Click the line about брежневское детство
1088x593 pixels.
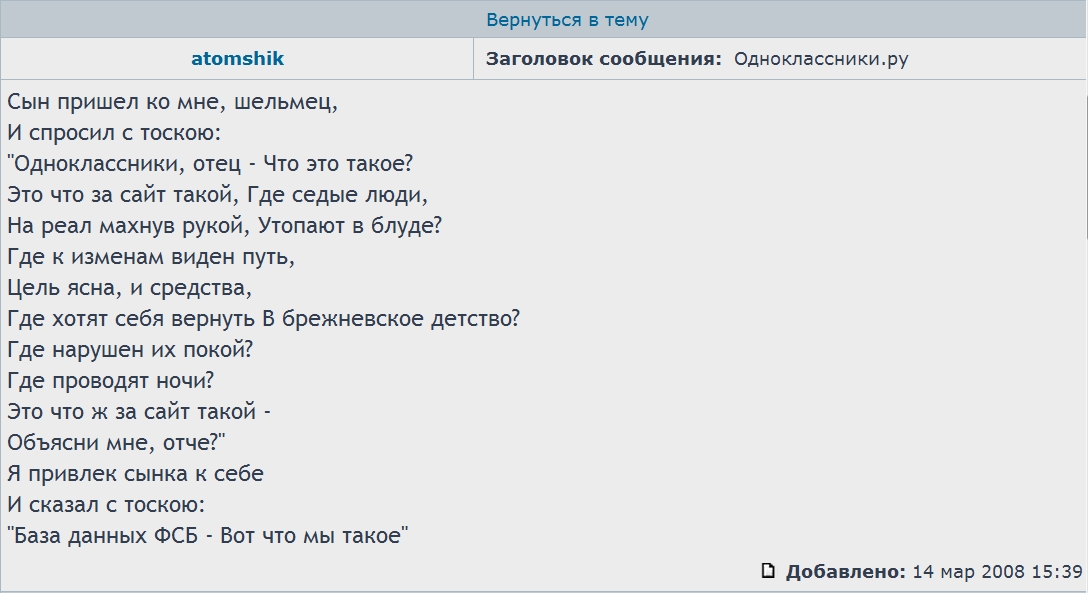[264, 319]
